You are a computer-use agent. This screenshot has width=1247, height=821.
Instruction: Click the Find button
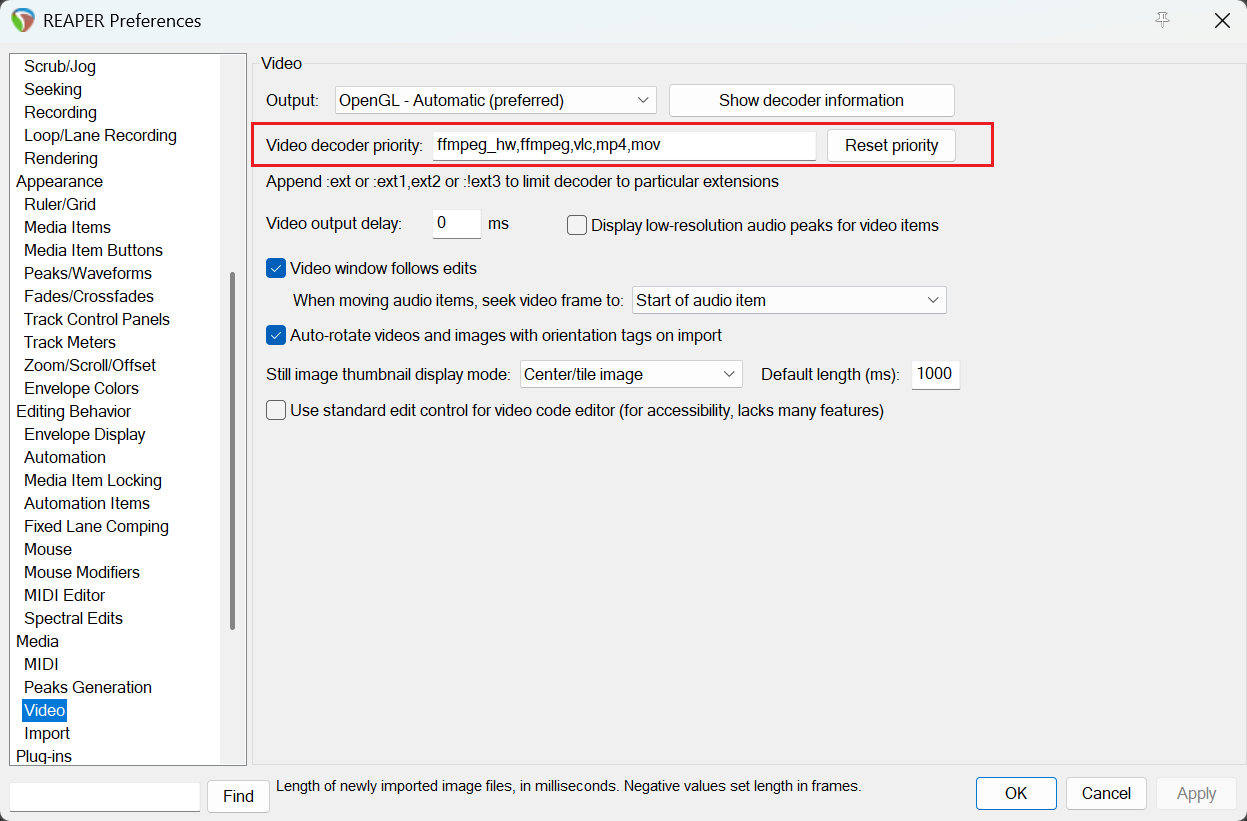coord(238,796)
